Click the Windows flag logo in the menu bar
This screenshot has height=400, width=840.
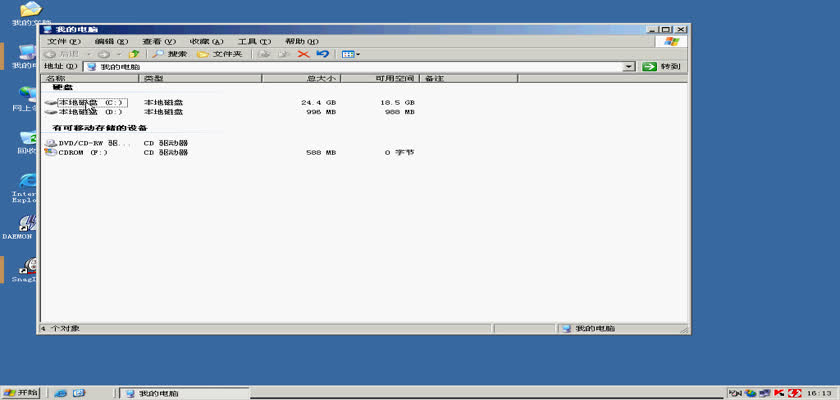coord(671,41)
